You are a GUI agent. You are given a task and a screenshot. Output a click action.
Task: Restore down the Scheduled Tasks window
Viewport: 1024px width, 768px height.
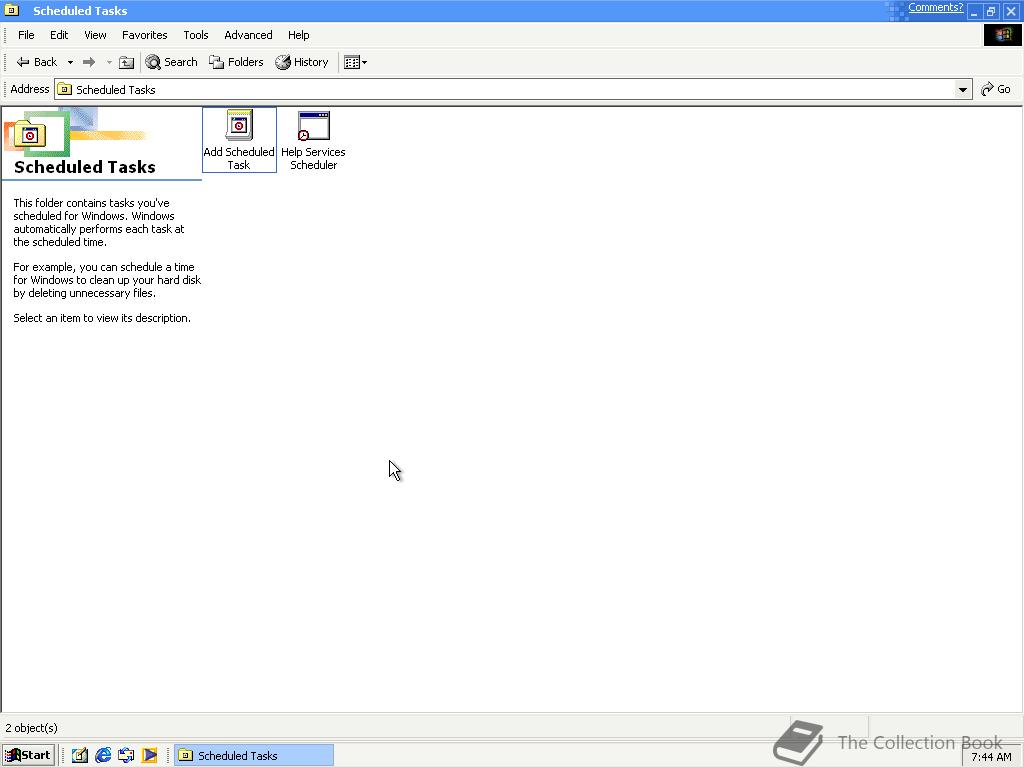coord(991,11)
